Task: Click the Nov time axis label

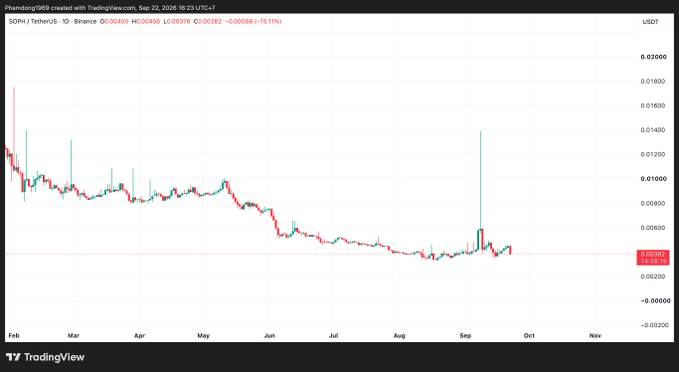Action: click(595, 336)
